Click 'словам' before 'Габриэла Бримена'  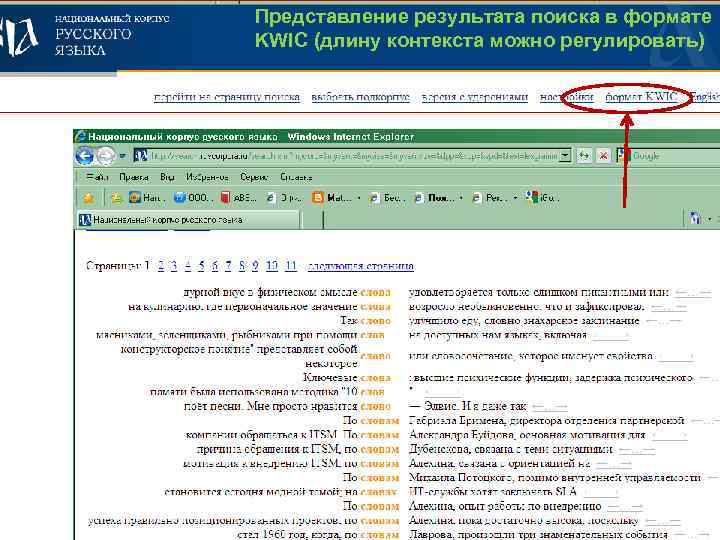[380, 421]
